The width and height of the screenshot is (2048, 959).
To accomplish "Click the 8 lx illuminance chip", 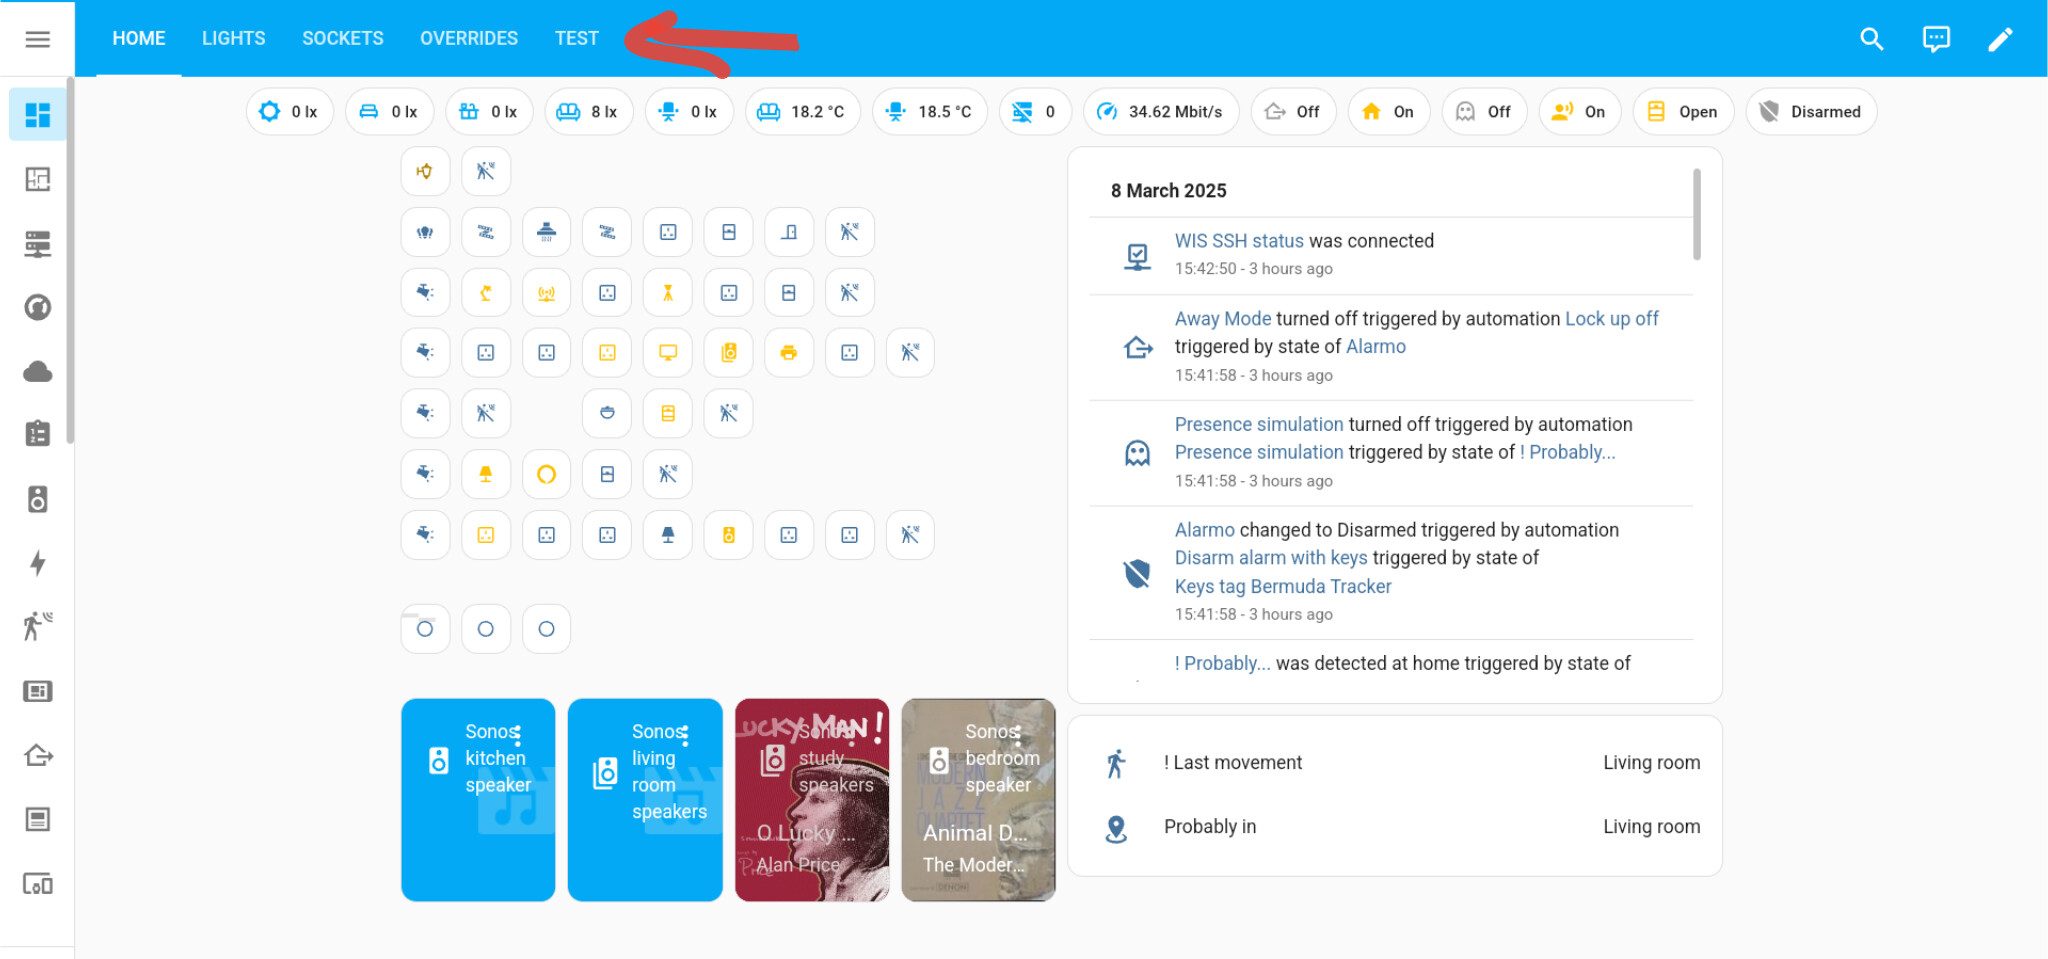I will 589,111.
